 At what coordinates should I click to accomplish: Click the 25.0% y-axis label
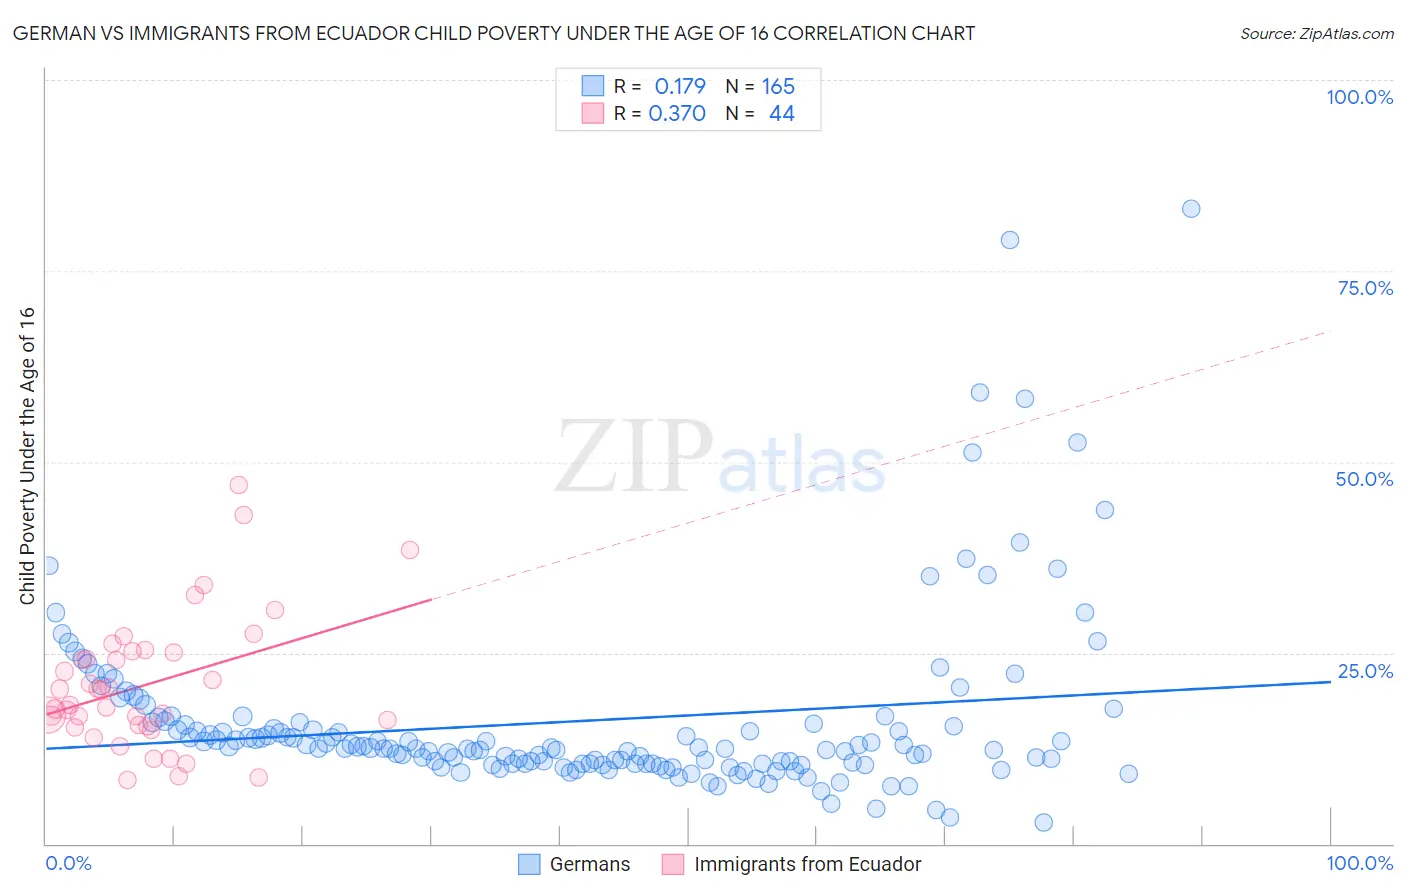point(1365,671)
